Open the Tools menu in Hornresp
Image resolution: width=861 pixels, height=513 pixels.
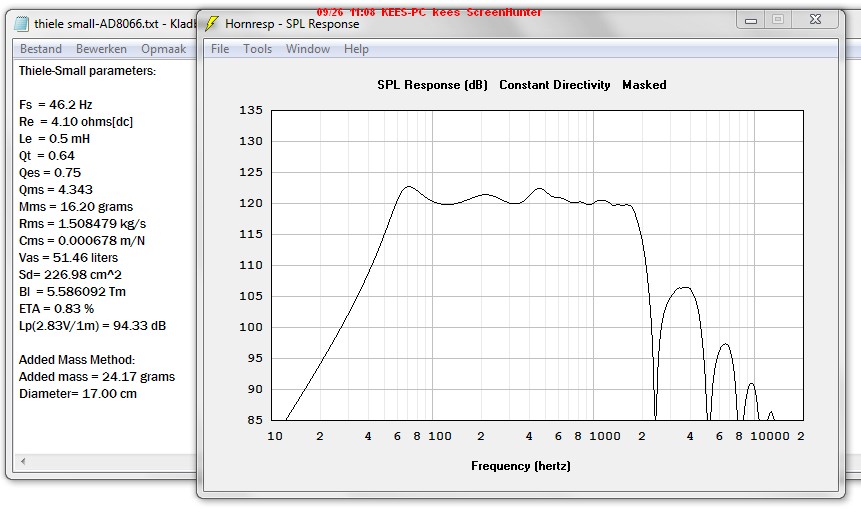tap(258, 49)
